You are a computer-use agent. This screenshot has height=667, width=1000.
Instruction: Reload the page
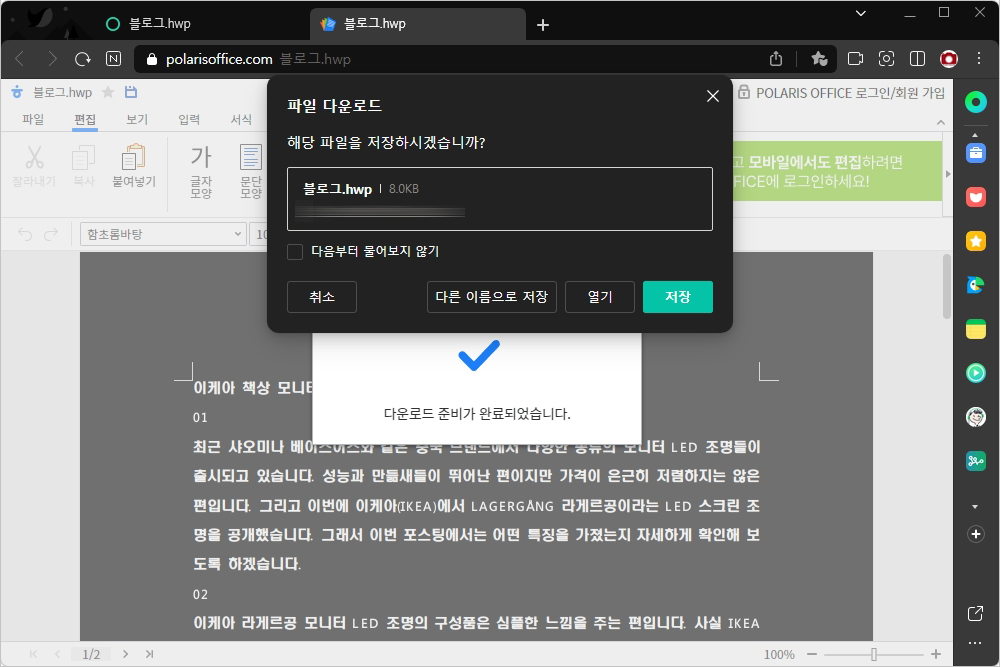pyautogui.click(x=83, y=59)
